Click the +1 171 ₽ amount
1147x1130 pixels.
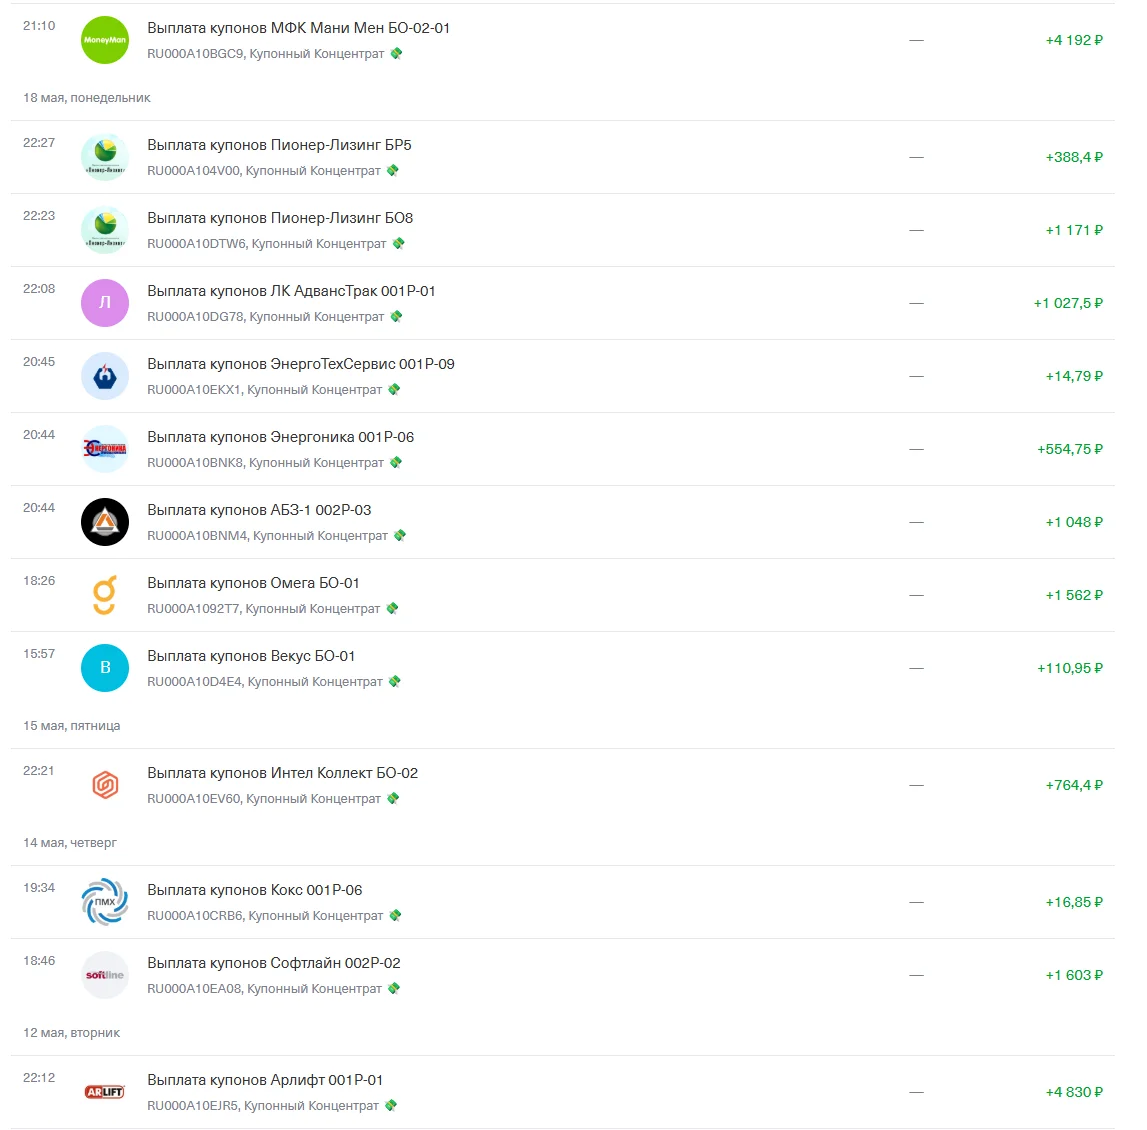click(x=1074, y=230)
